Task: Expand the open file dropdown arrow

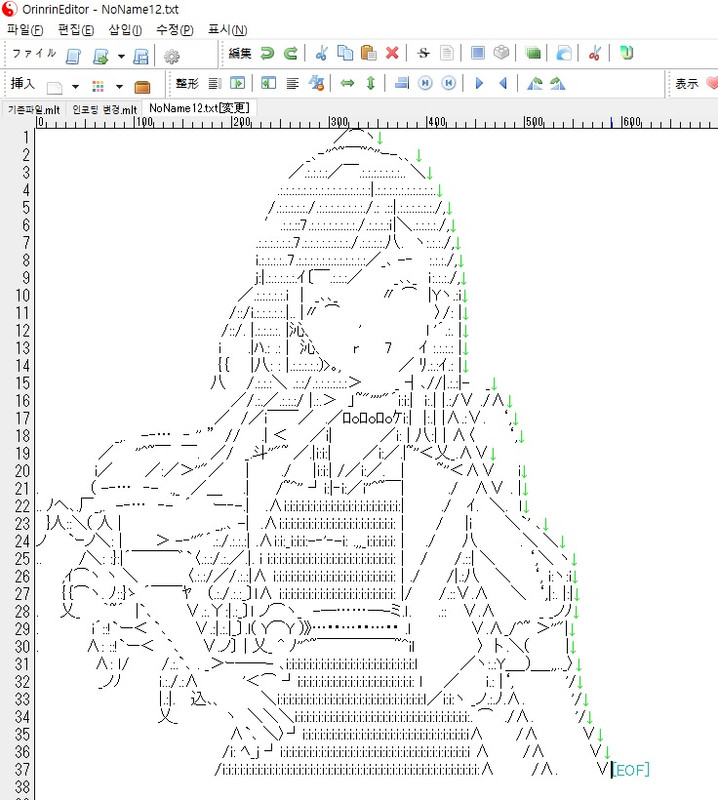Action: pos(121,56)
